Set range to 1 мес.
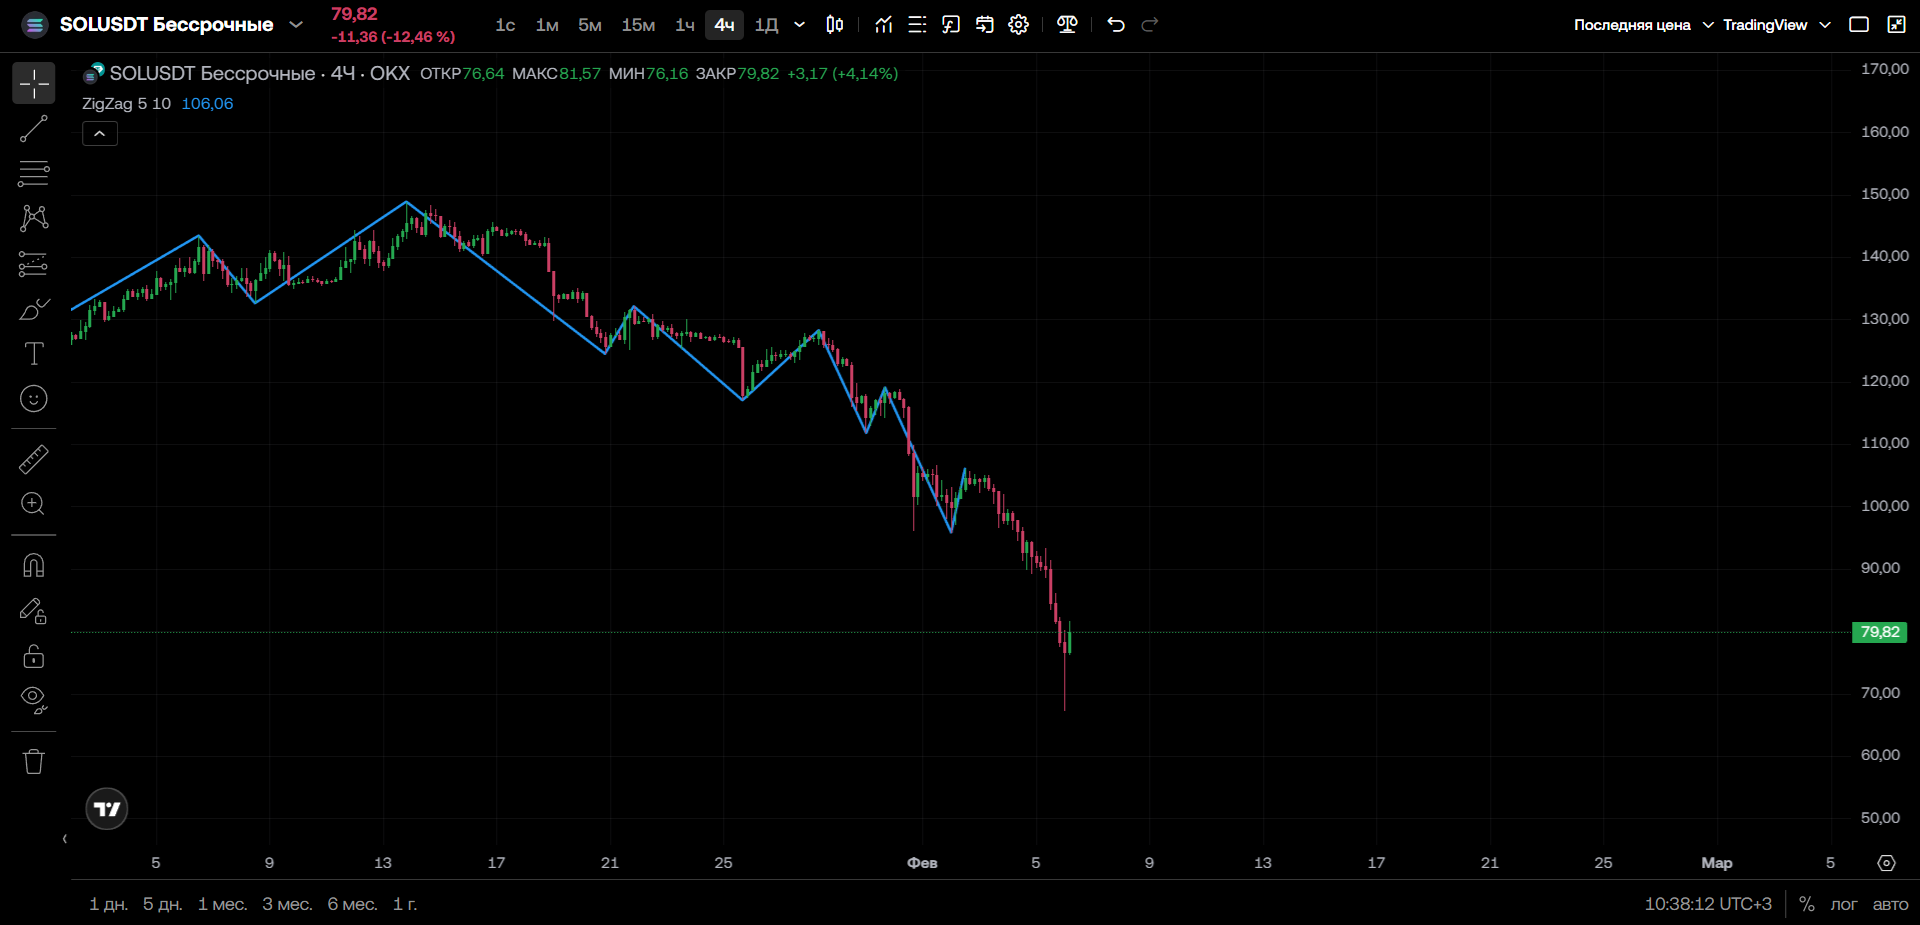This screenshot has height=925, width=1920. [x=222, y=904]
